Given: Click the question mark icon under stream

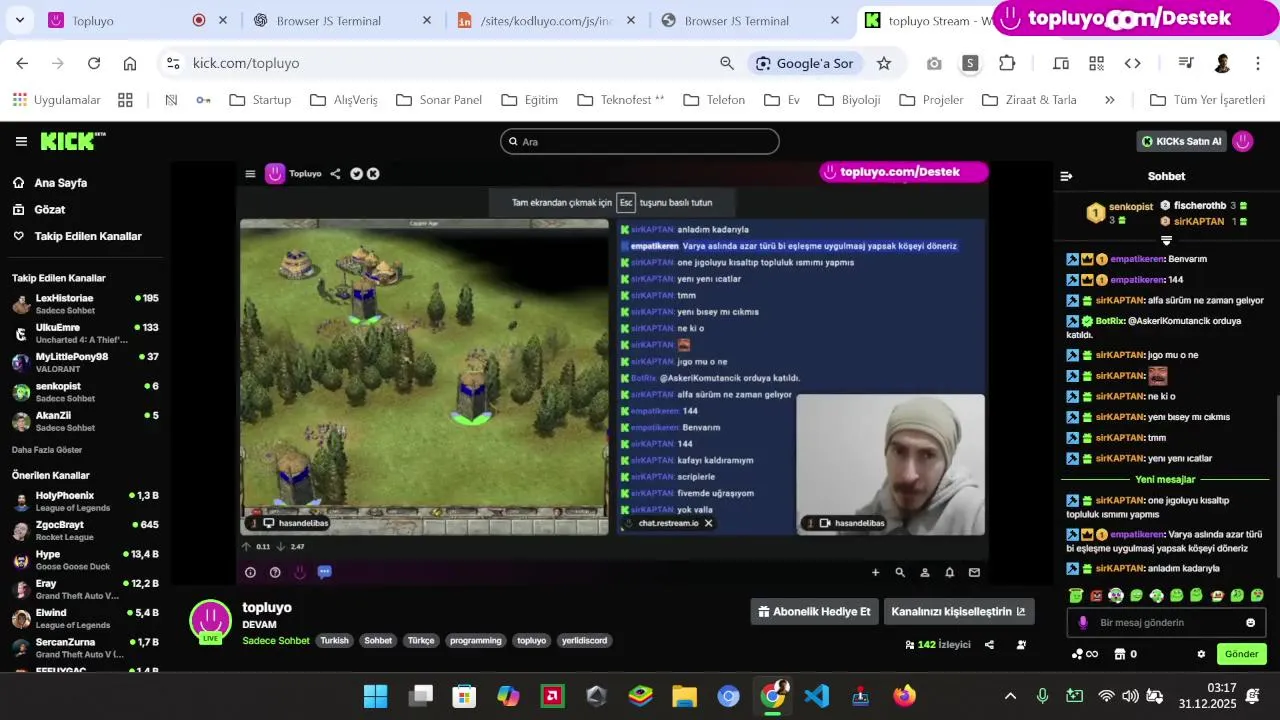Looking at the screenshot, I should coord(275,572).
